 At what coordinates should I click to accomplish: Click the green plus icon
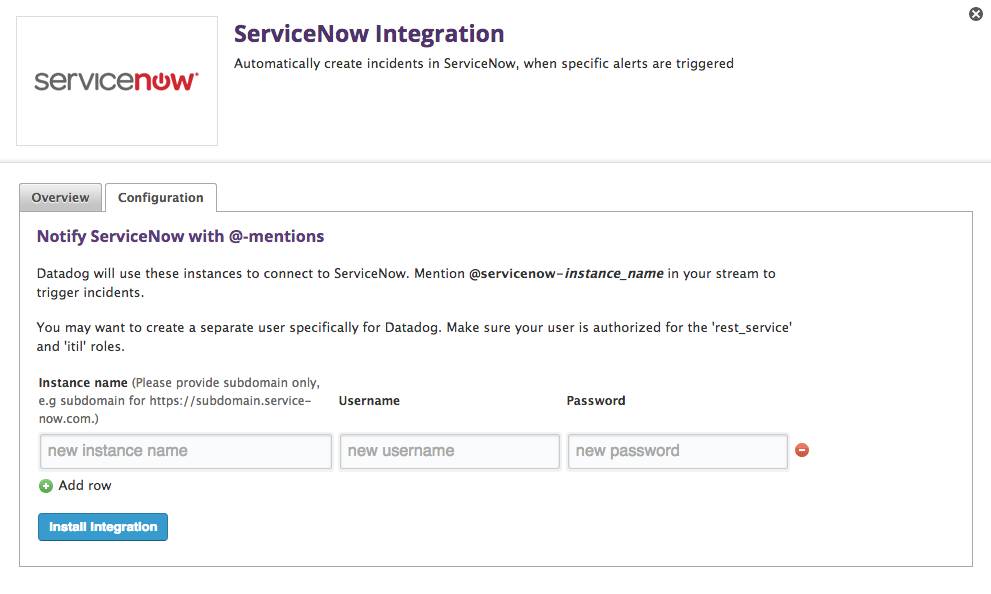[46, 486]
